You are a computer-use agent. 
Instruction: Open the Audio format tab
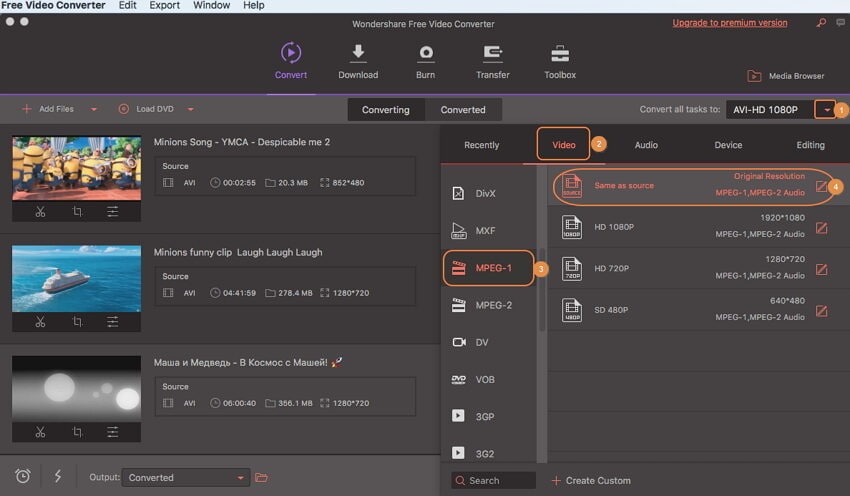[646, 145]
